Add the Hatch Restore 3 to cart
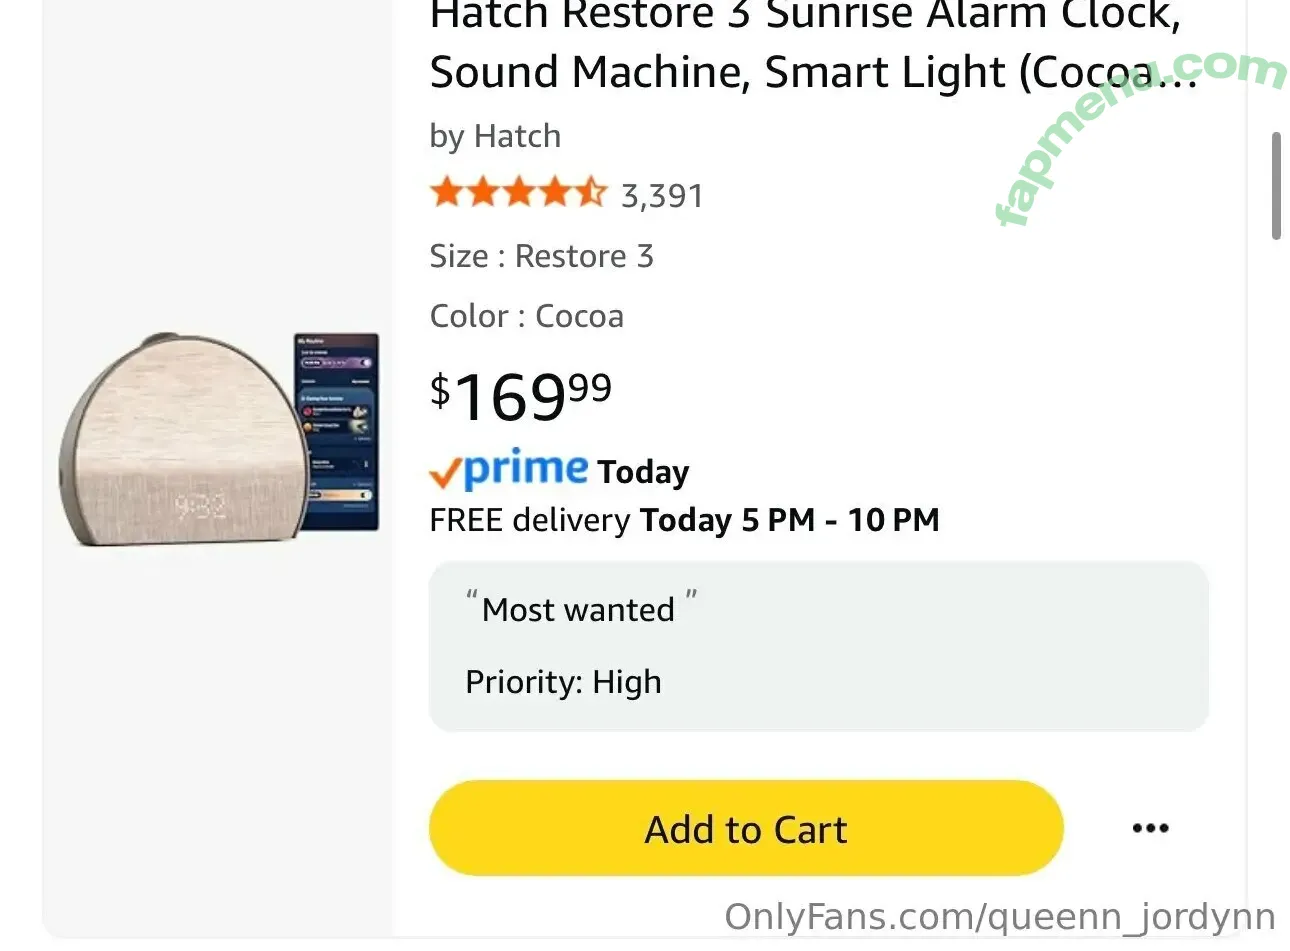Viewport: 1290px width, 951px height. (745, 829)
